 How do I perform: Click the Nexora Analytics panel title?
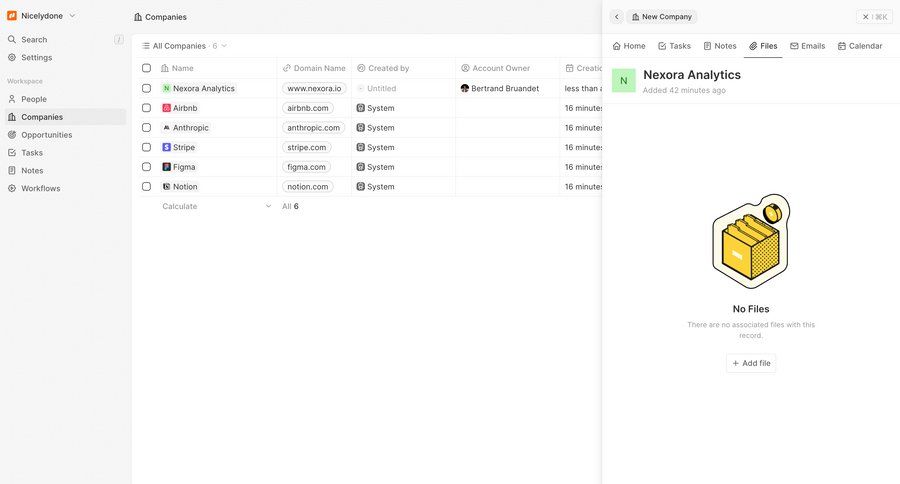[x=692, y=75]
